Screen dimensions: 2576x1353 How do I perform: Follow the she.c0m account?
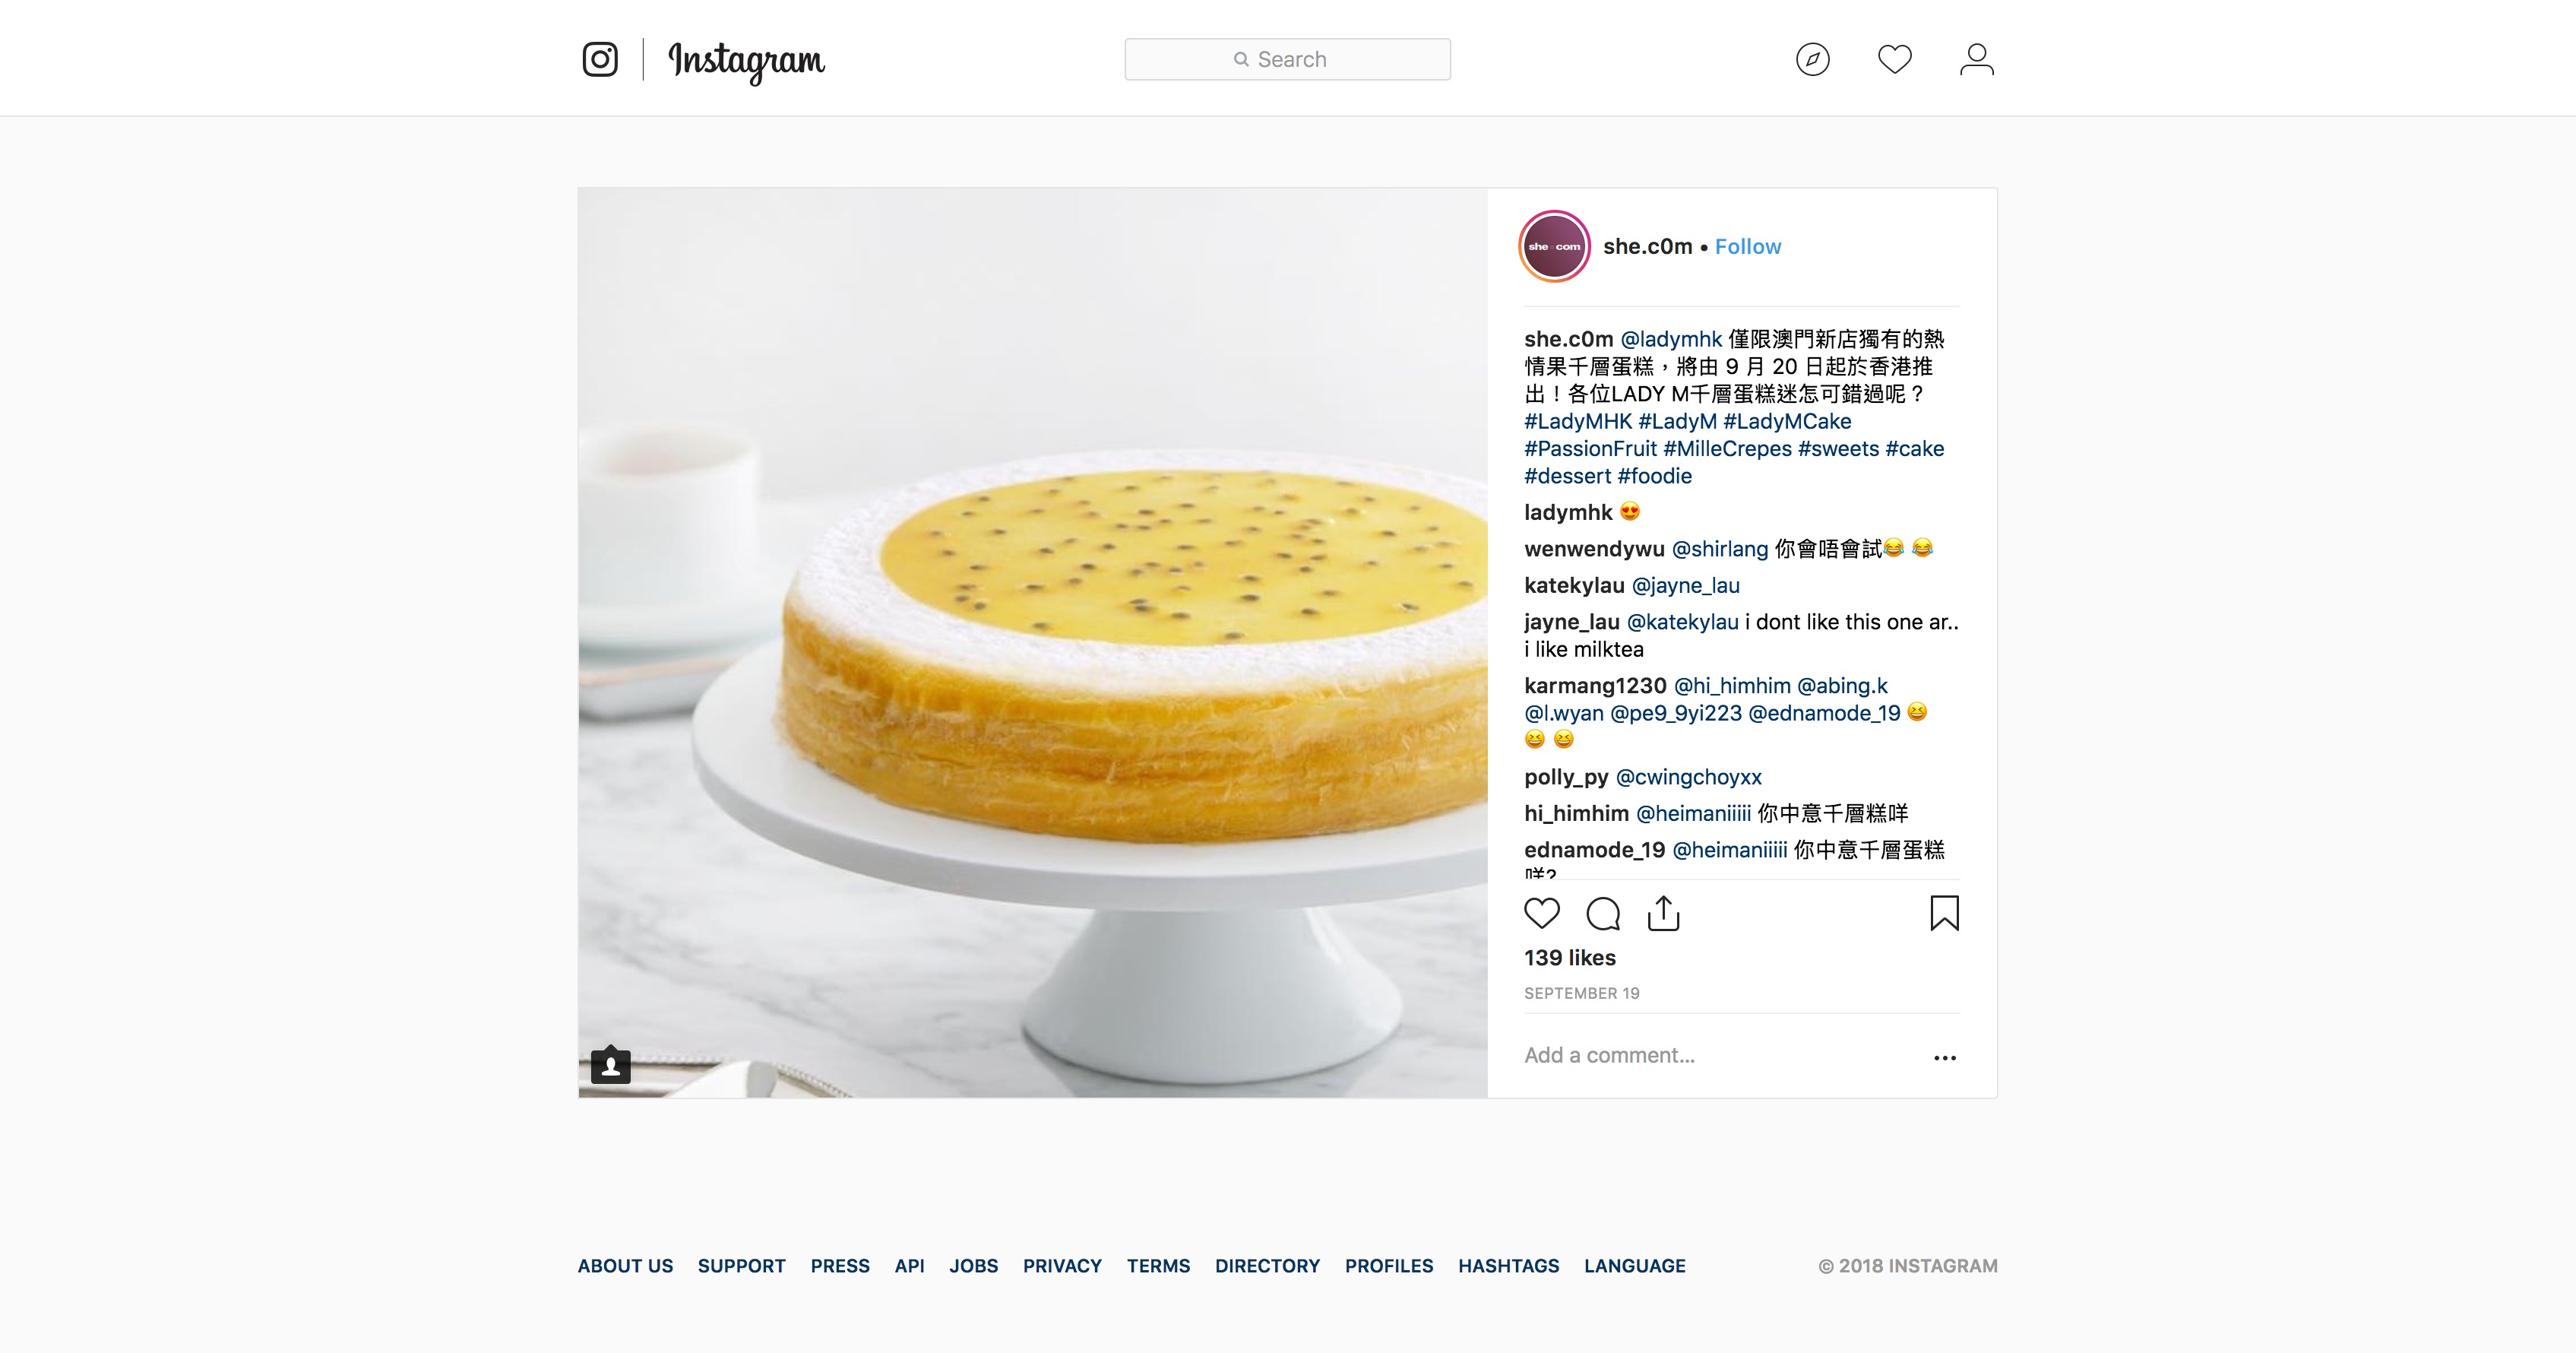[1748, 246]
